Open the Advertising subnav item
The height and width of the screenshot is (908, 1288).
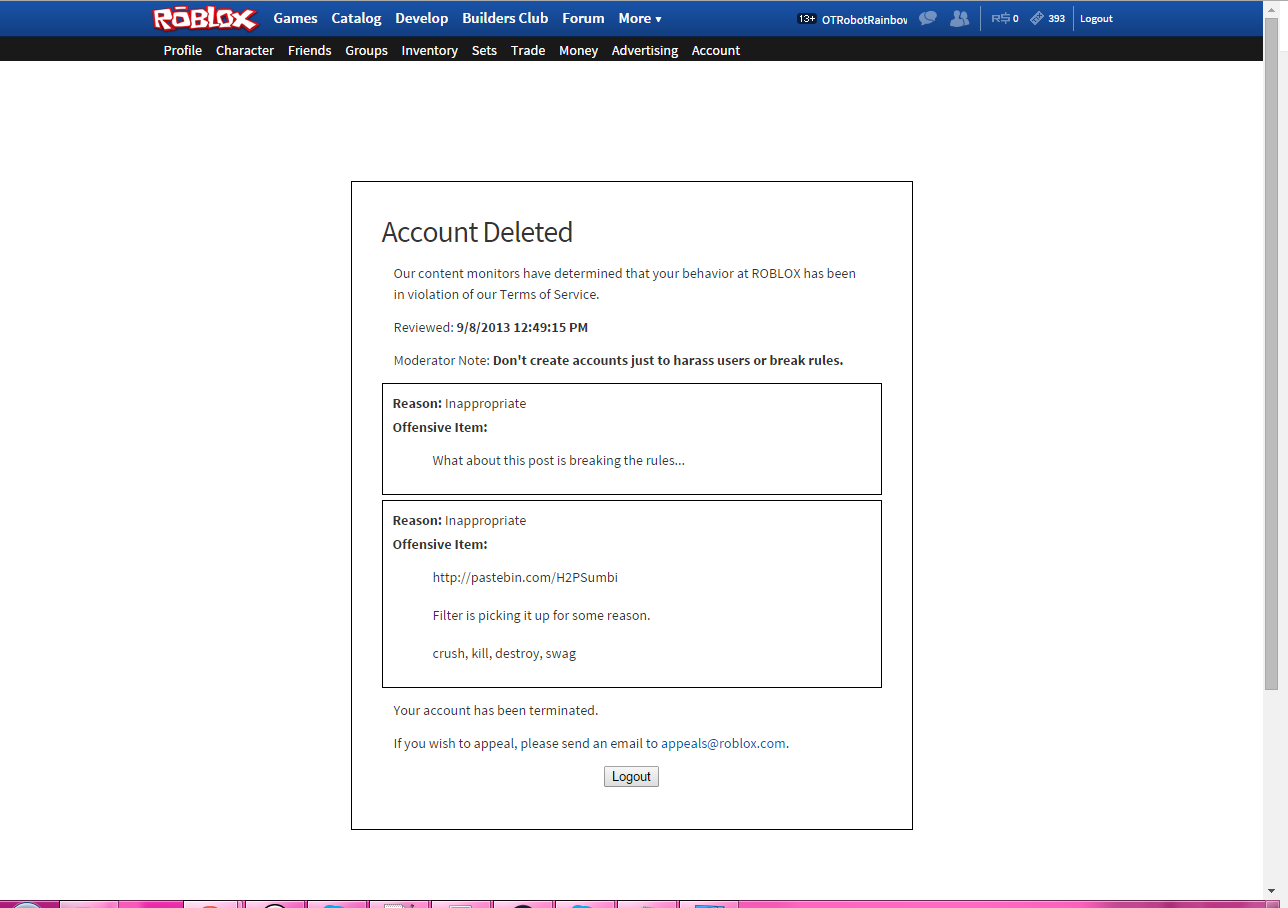645,50
